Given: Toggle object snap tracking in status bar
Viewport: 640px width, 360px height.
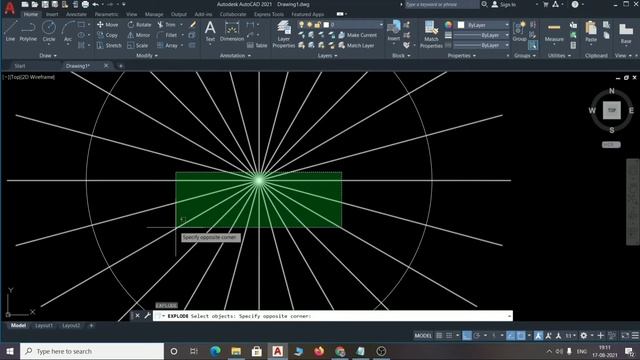Looking at the screenshot, I should pyautogui.click(x=511, y=336).
